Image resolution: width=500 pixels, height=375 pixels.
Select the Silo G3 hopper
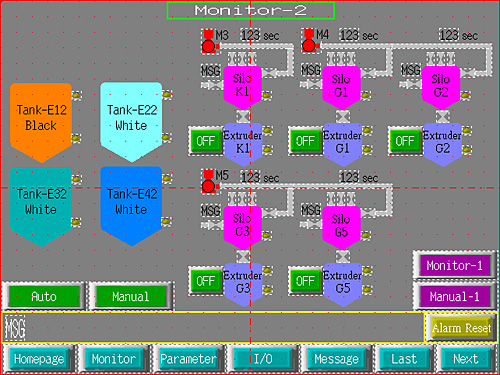[242, 228]
